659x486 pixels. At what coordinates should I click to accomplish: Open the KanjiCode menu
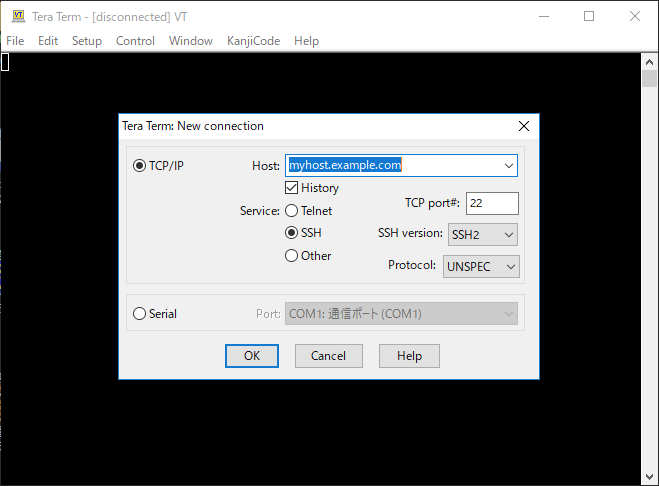pyautogui.click(x=253, y=41)
